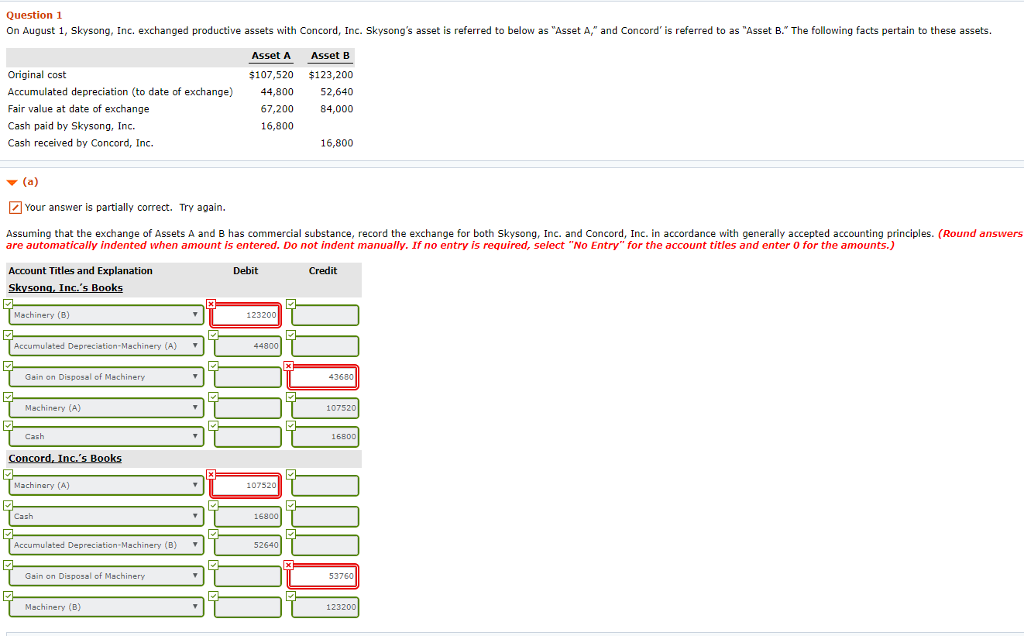The image size is (1024, 636).
Task: Click the green checkmark box above the 52640 debit field
Action: click(x=213, y=536)
